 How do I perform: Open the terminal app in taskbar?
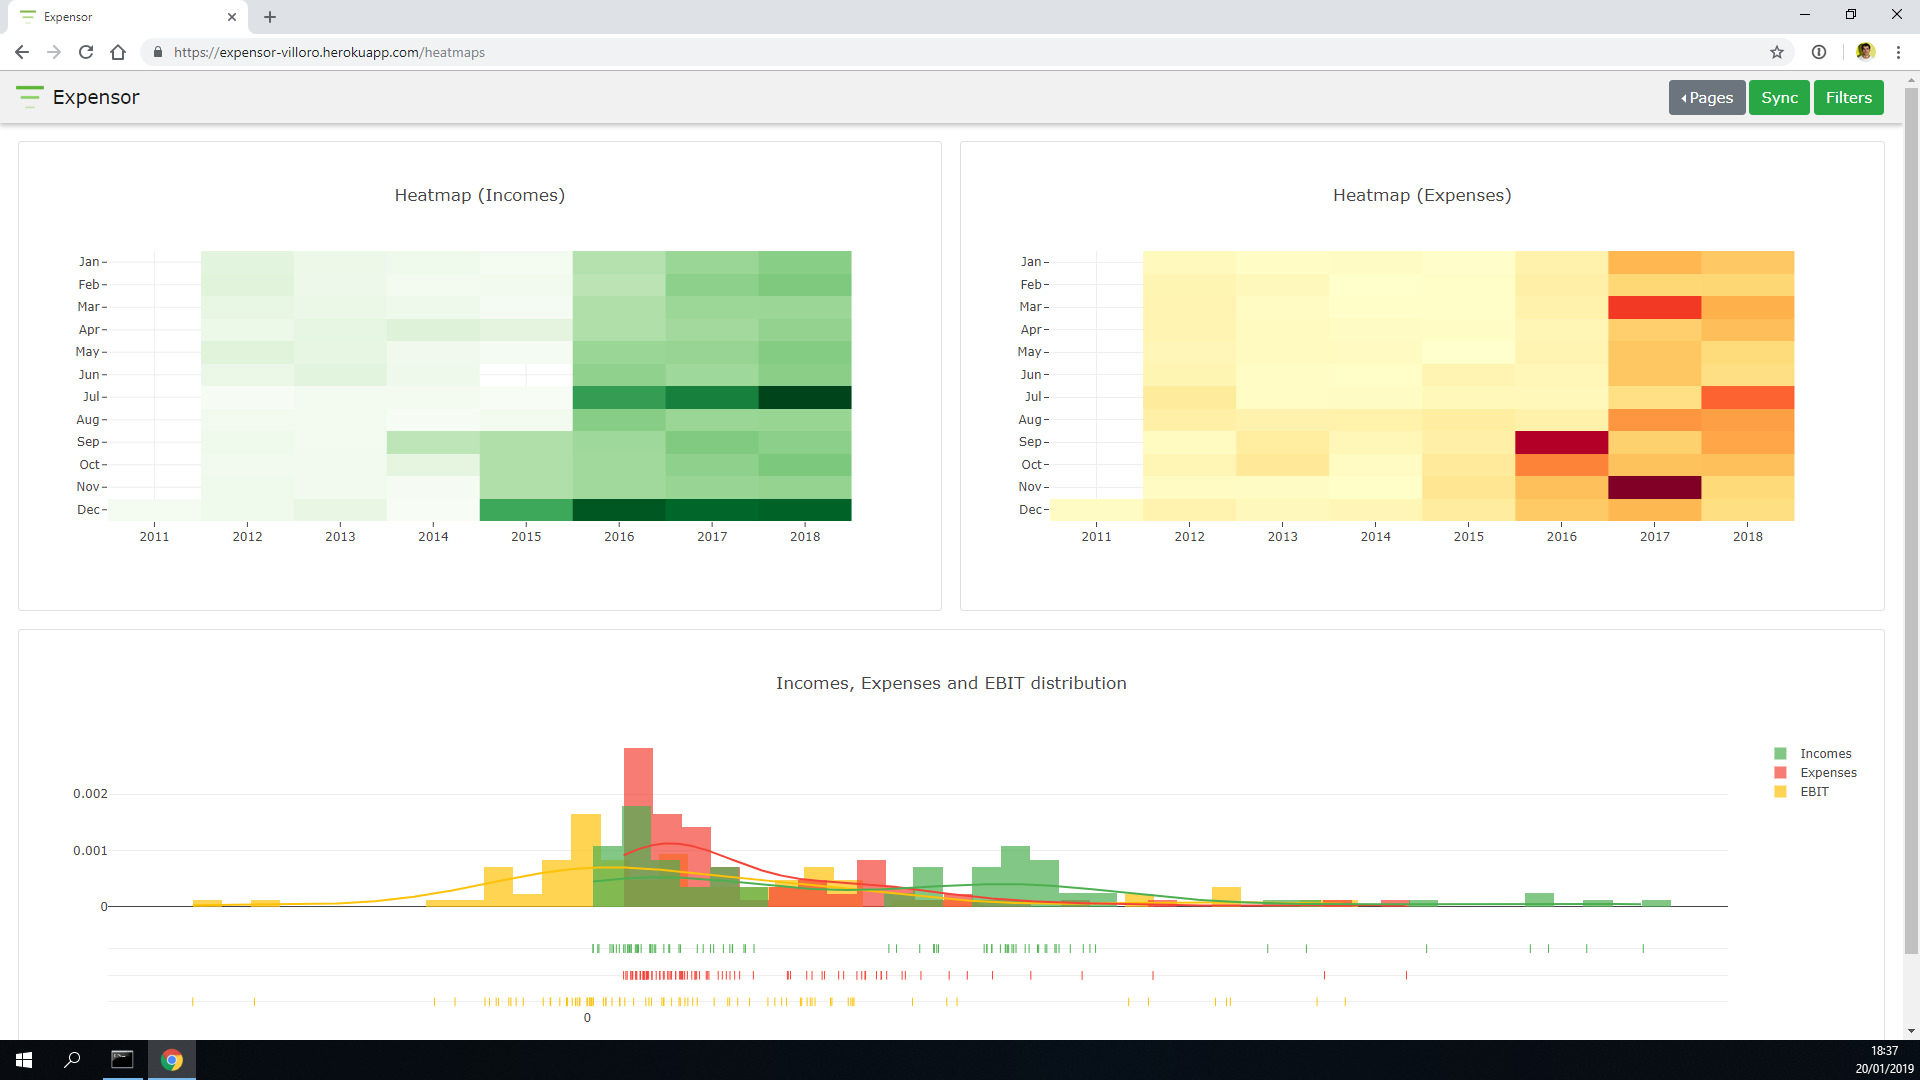coord(122,1060)
